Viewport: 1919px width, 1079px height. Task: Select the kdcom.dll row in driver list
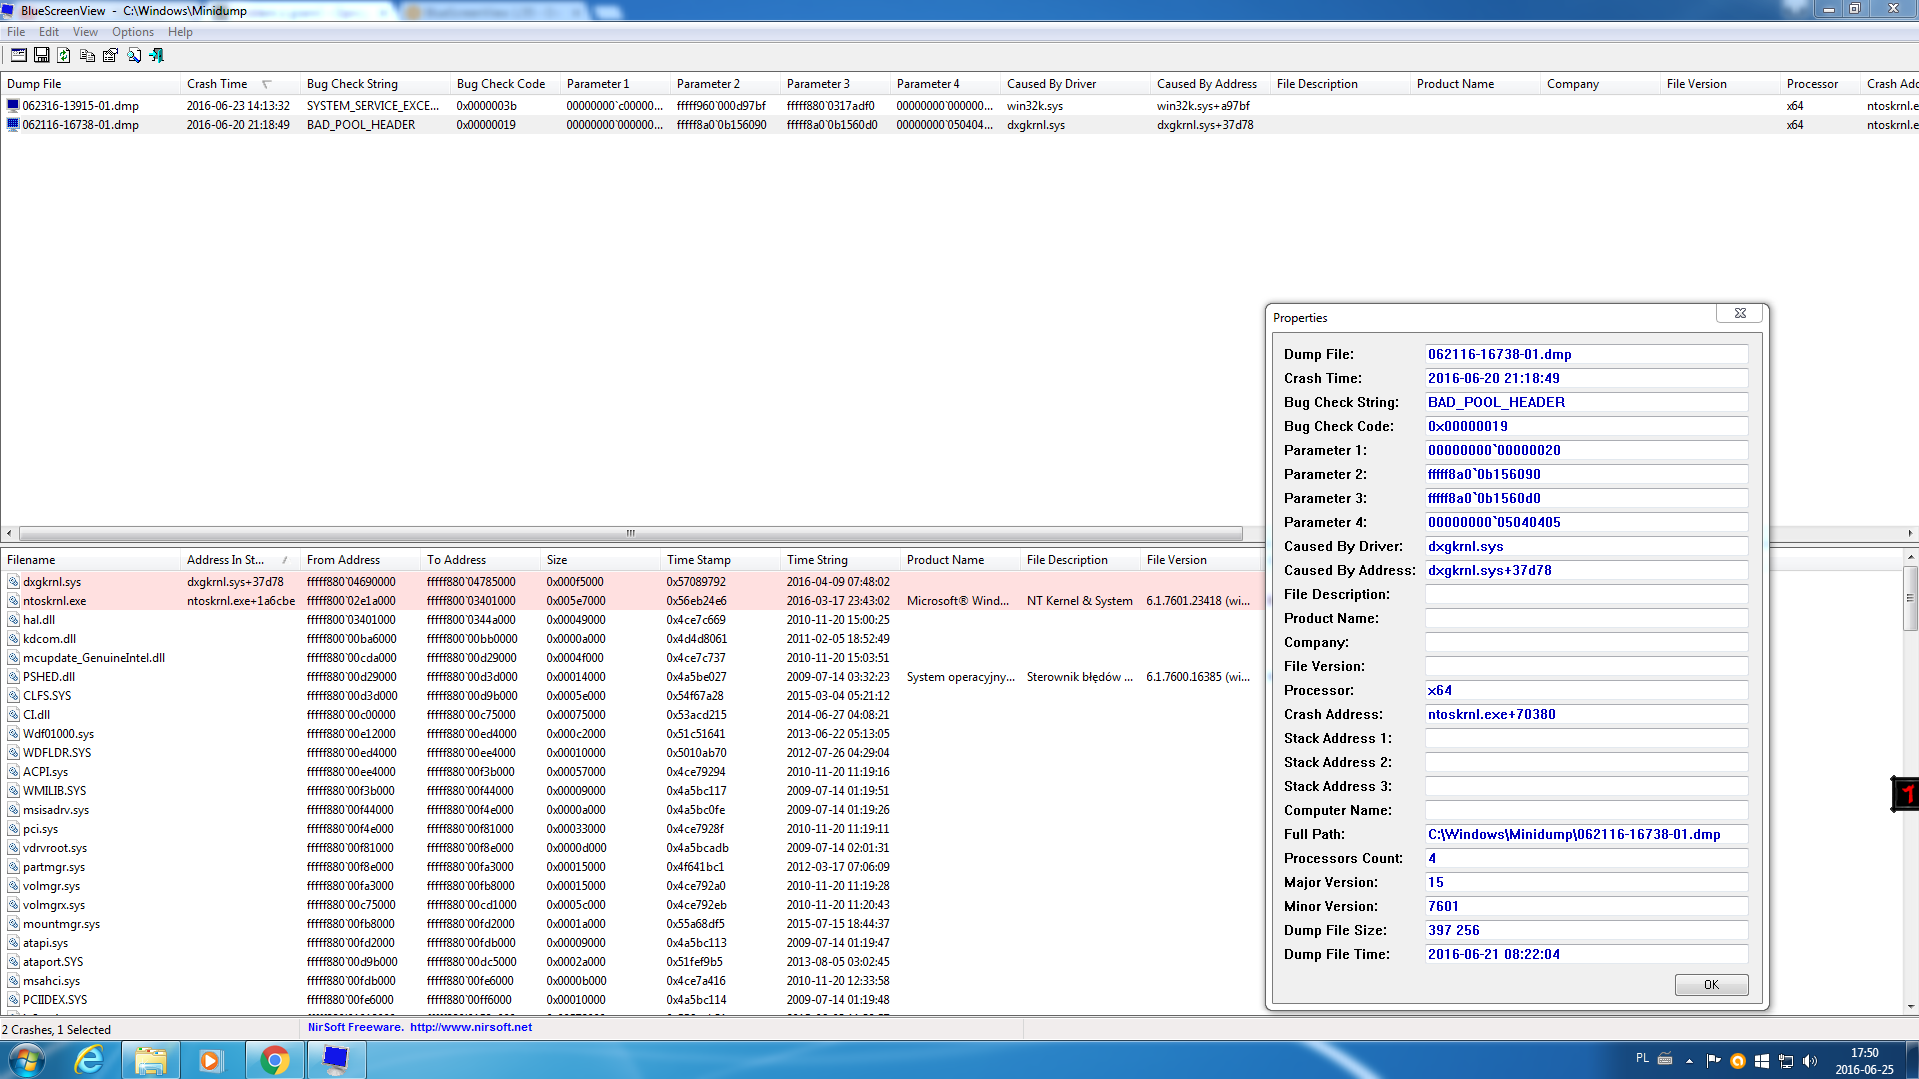click(x=632, y=639)
